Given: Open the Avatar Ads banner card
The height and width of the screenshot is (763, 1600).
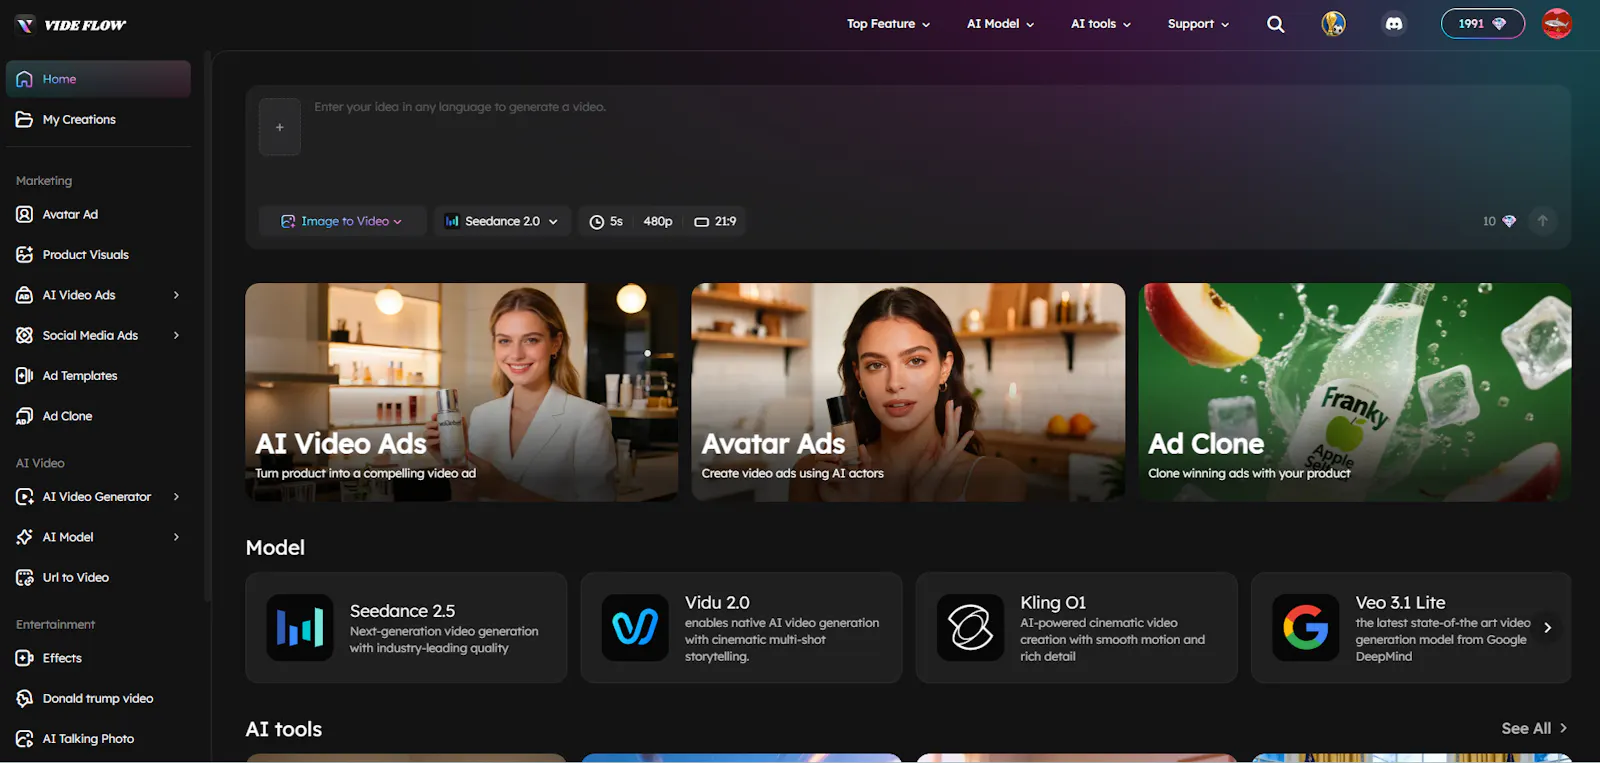Looking at the screenshot, I should click(908, 392).
